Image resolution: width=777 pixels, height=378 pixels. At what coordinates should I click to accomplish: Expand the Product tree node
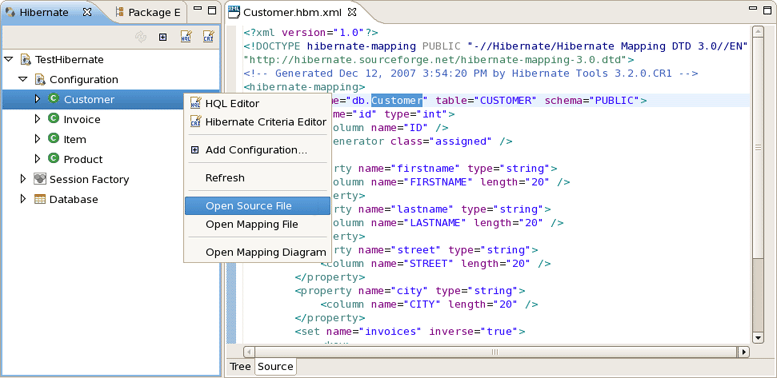pos(37,159)
